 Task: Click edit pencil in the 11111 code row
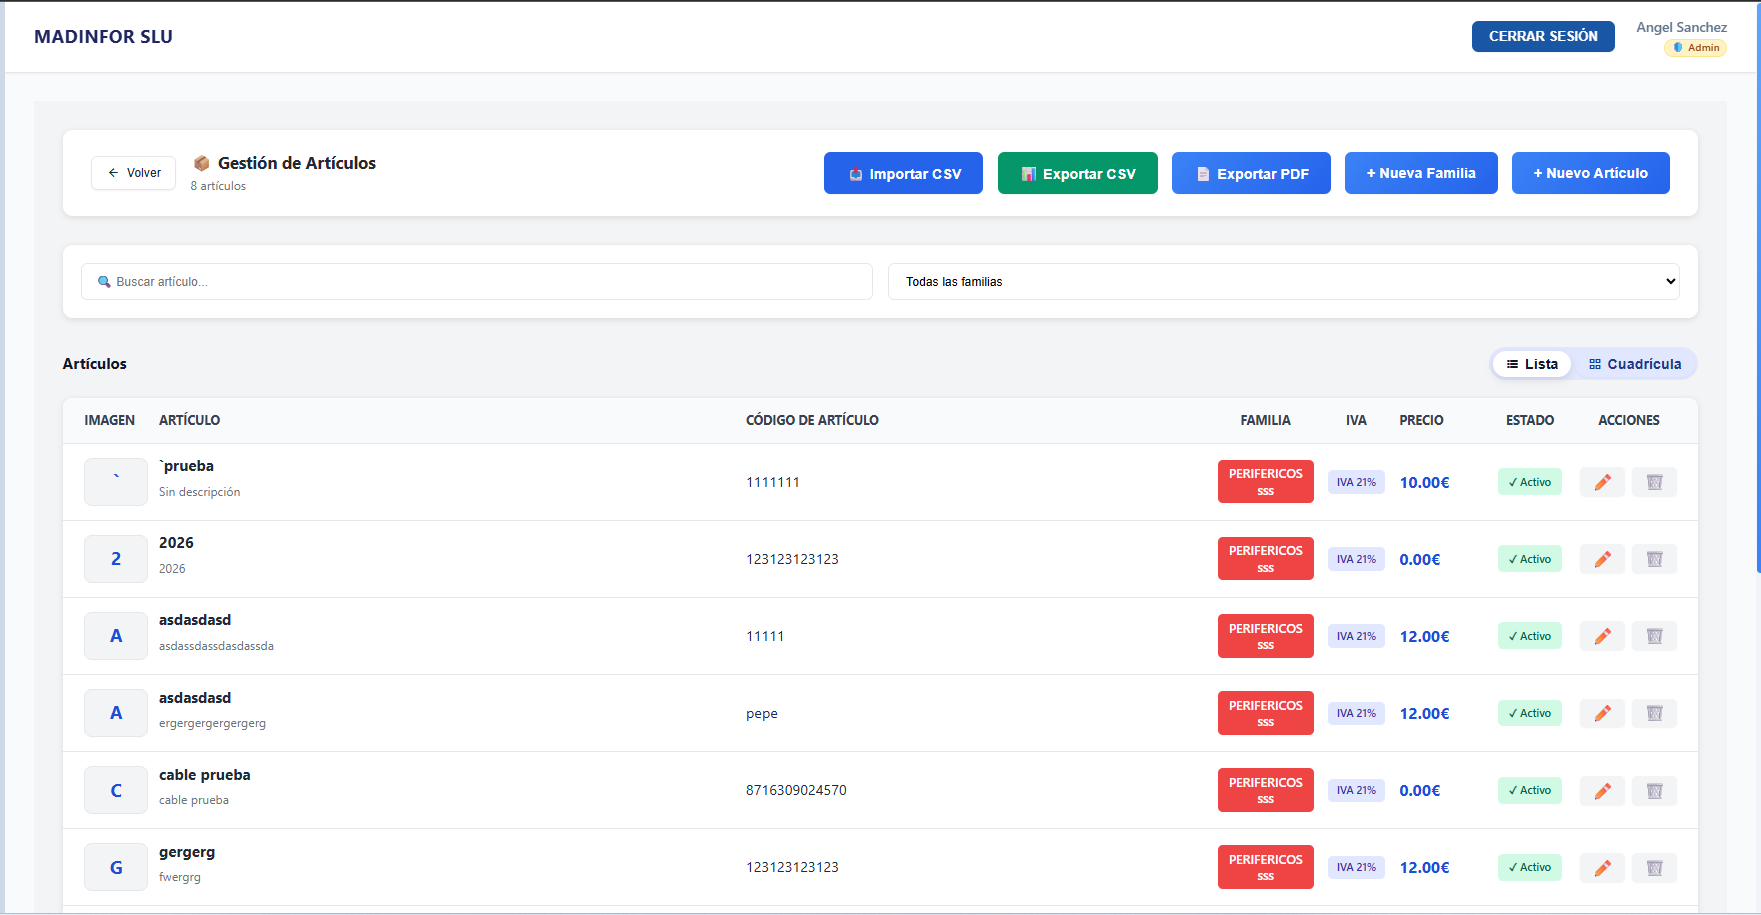click(x=1602, y=636)
